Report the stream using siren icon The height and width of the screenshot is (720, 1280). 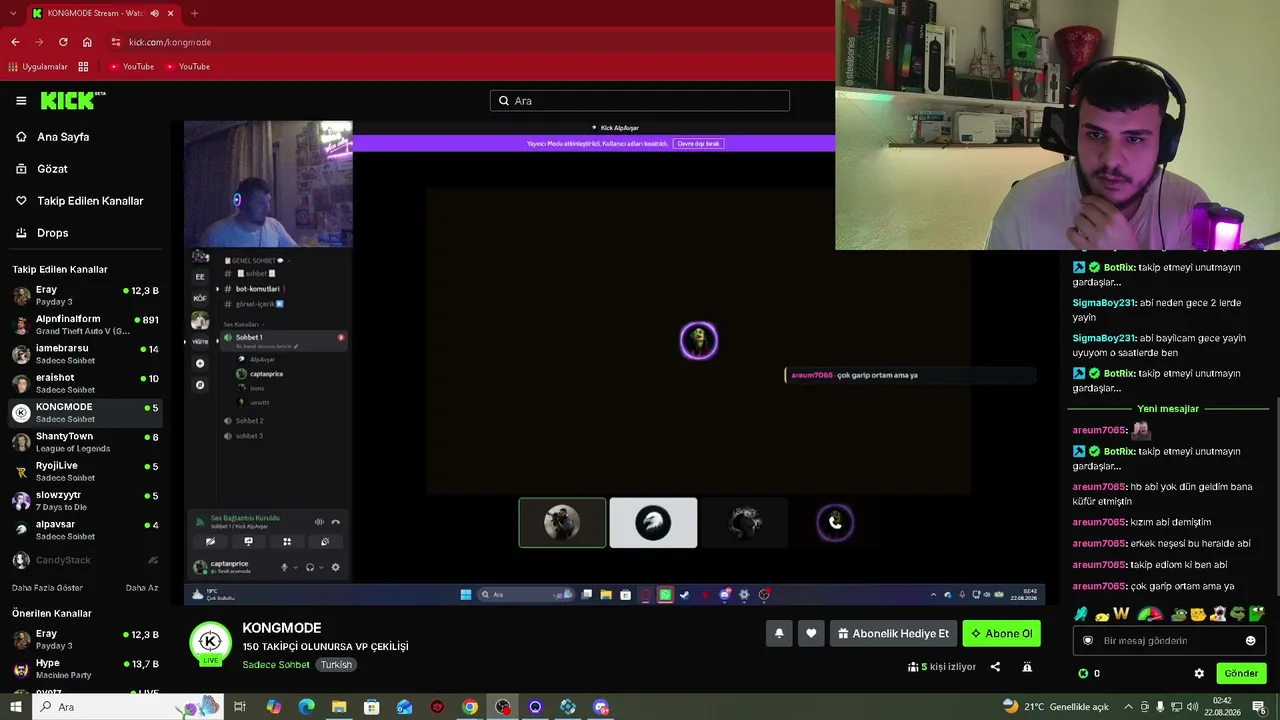(x=1027, y=667)
